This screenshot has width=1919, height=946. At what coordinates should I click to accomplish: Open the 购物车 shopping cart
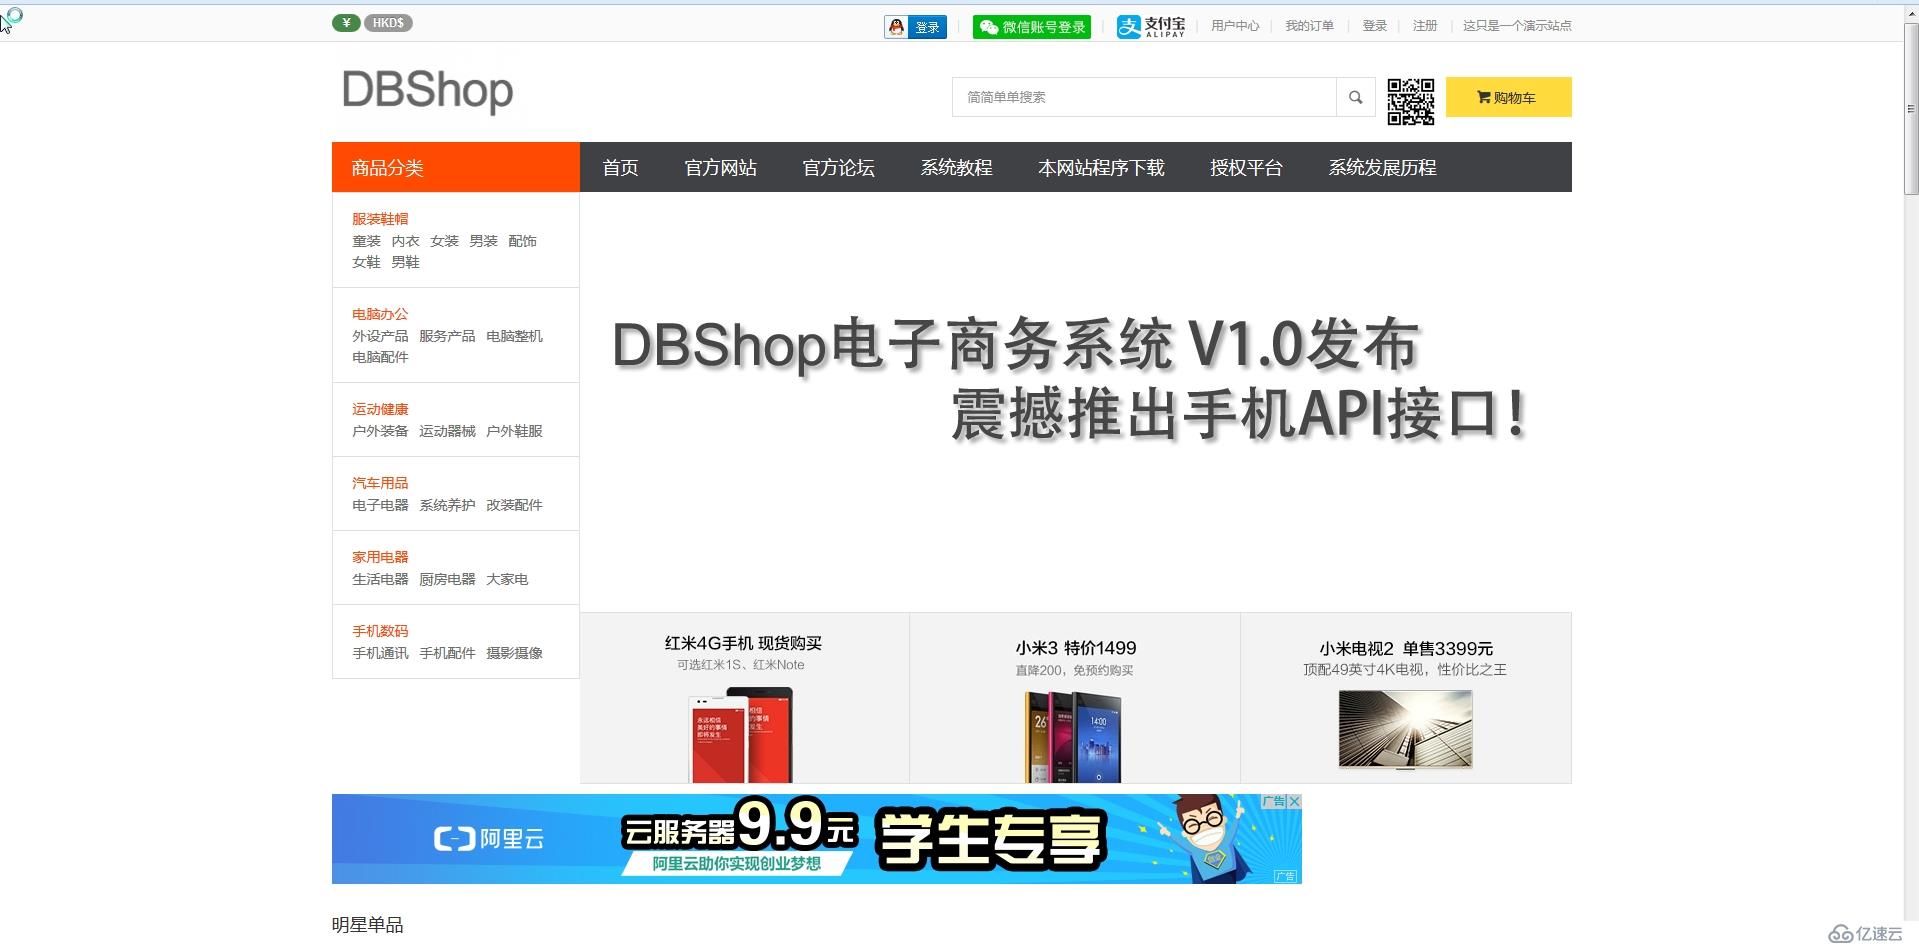point(1508,97)
